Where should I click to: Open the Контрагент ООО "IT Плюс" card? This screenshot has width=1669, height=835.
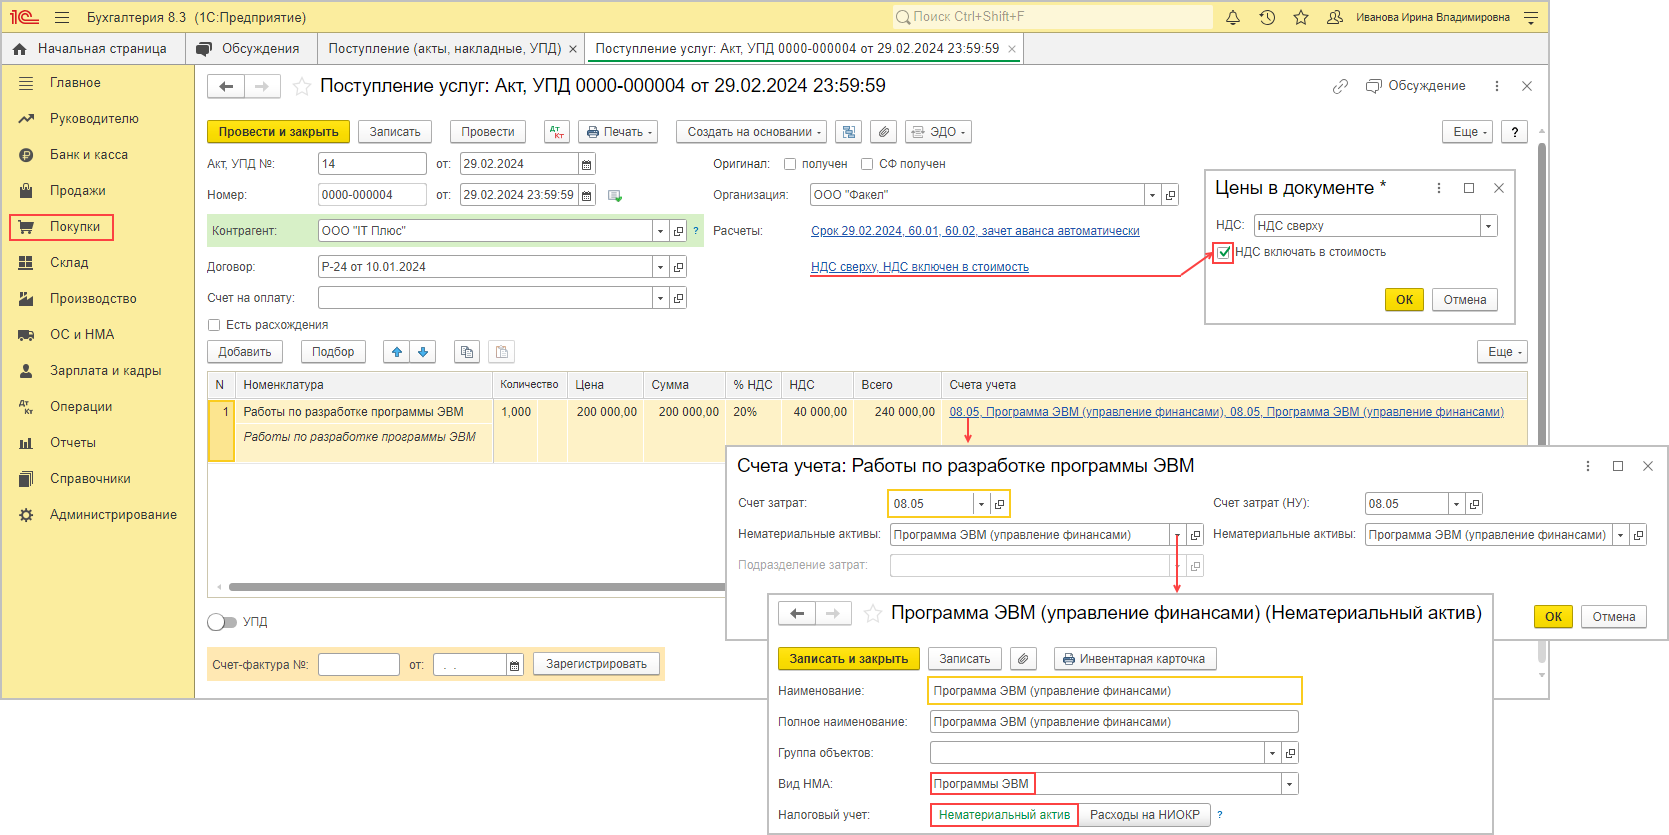(678, 231)
